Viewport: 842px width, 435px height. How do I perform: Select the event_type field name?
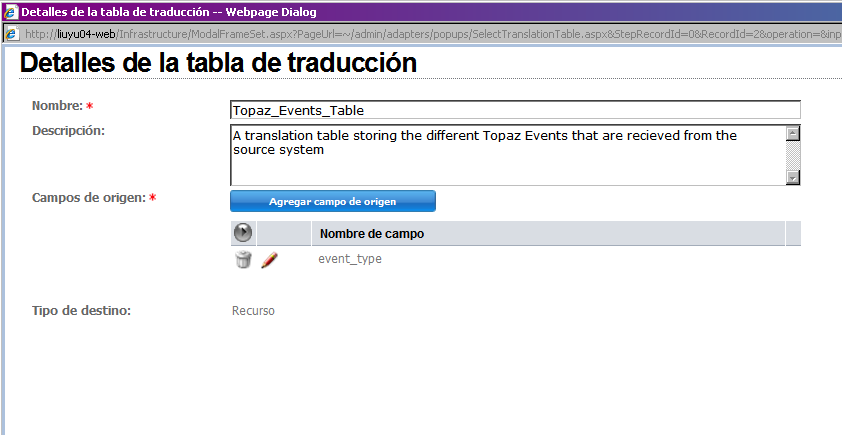pos(350,259)
